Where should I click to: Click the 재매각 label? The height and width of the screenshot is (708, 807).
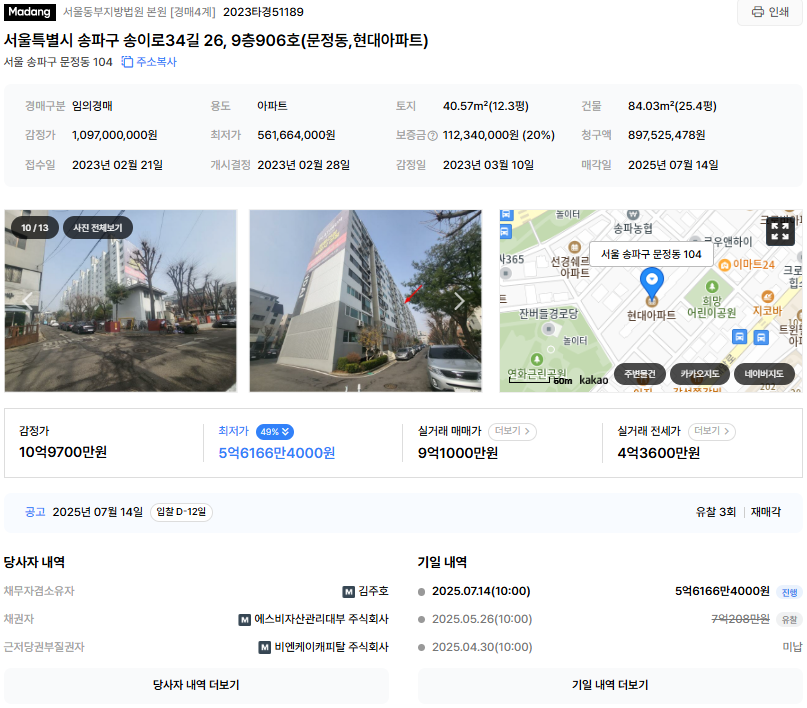(x=766, y=512)
